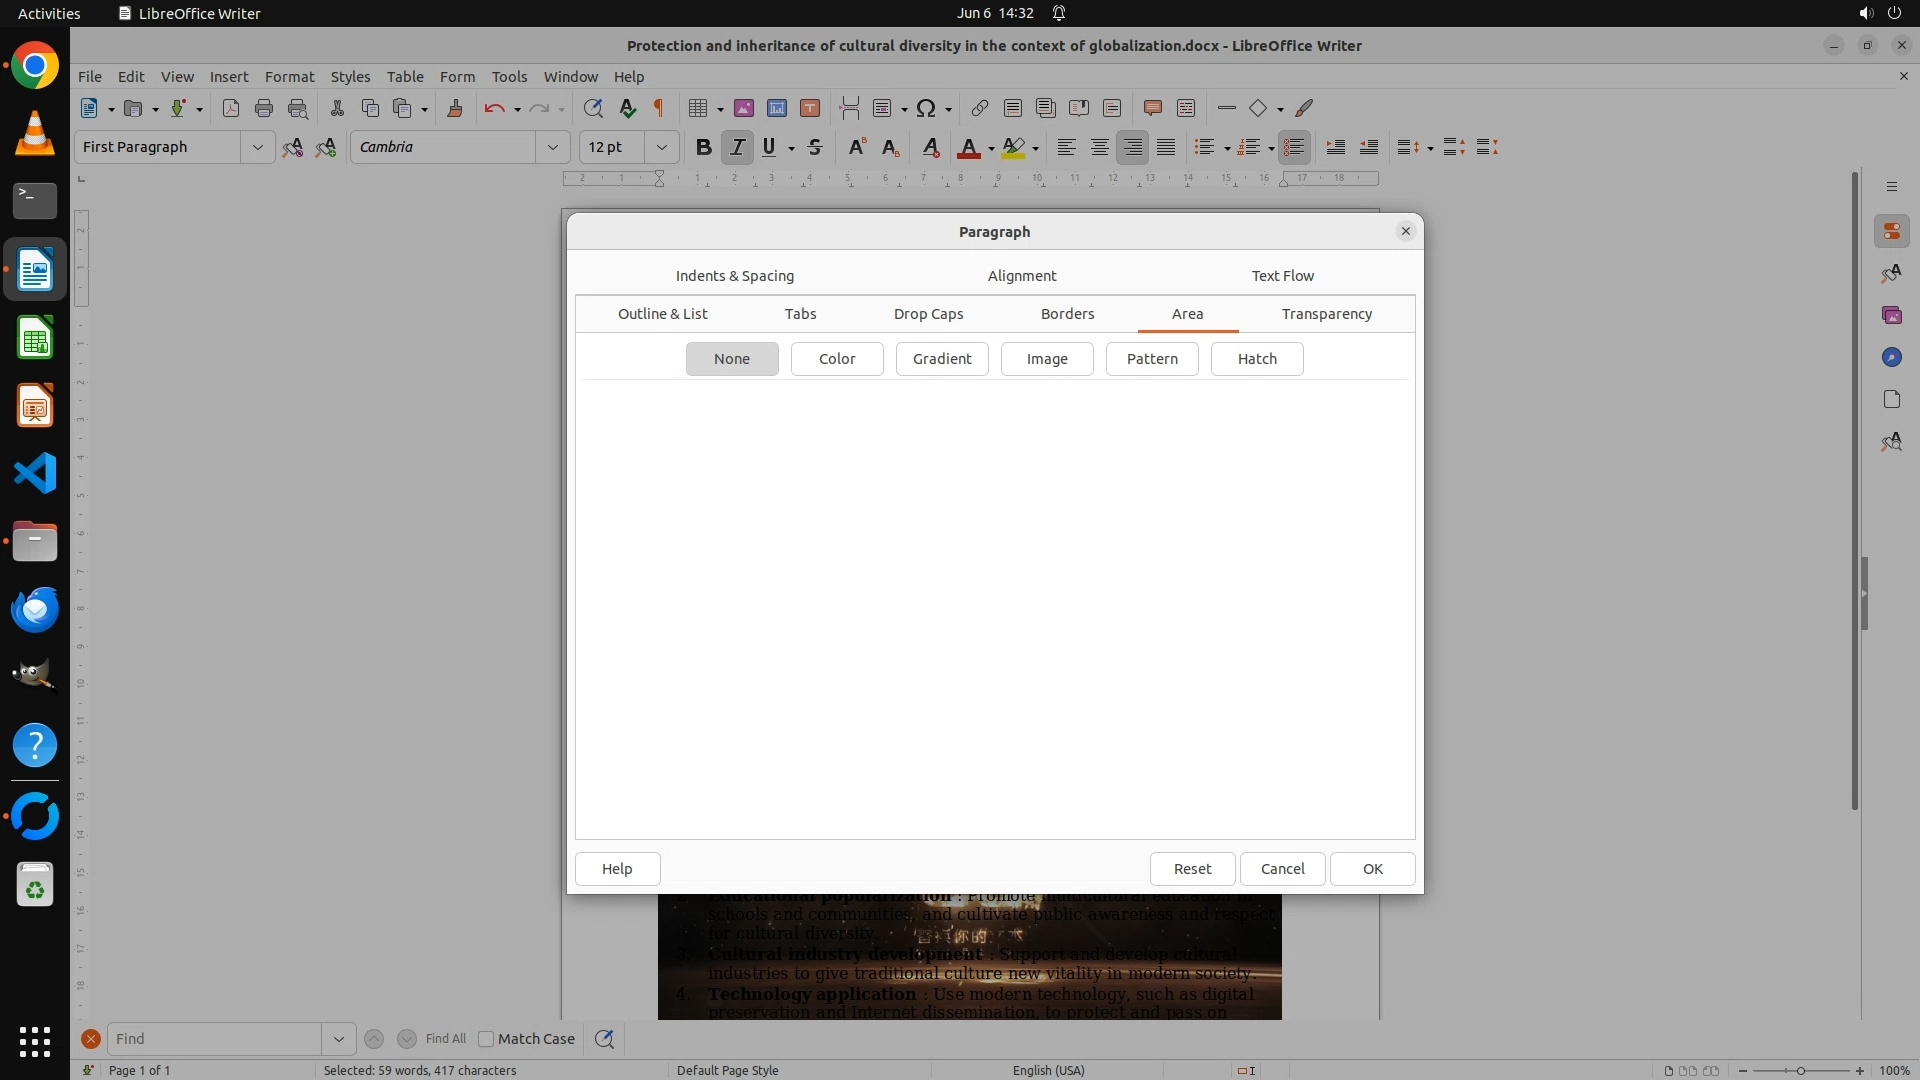Image resolution: width=1920 pixels, height=1080 pixels.
Task: Toggle Bold formatting in toolbar
Action: 703,147
